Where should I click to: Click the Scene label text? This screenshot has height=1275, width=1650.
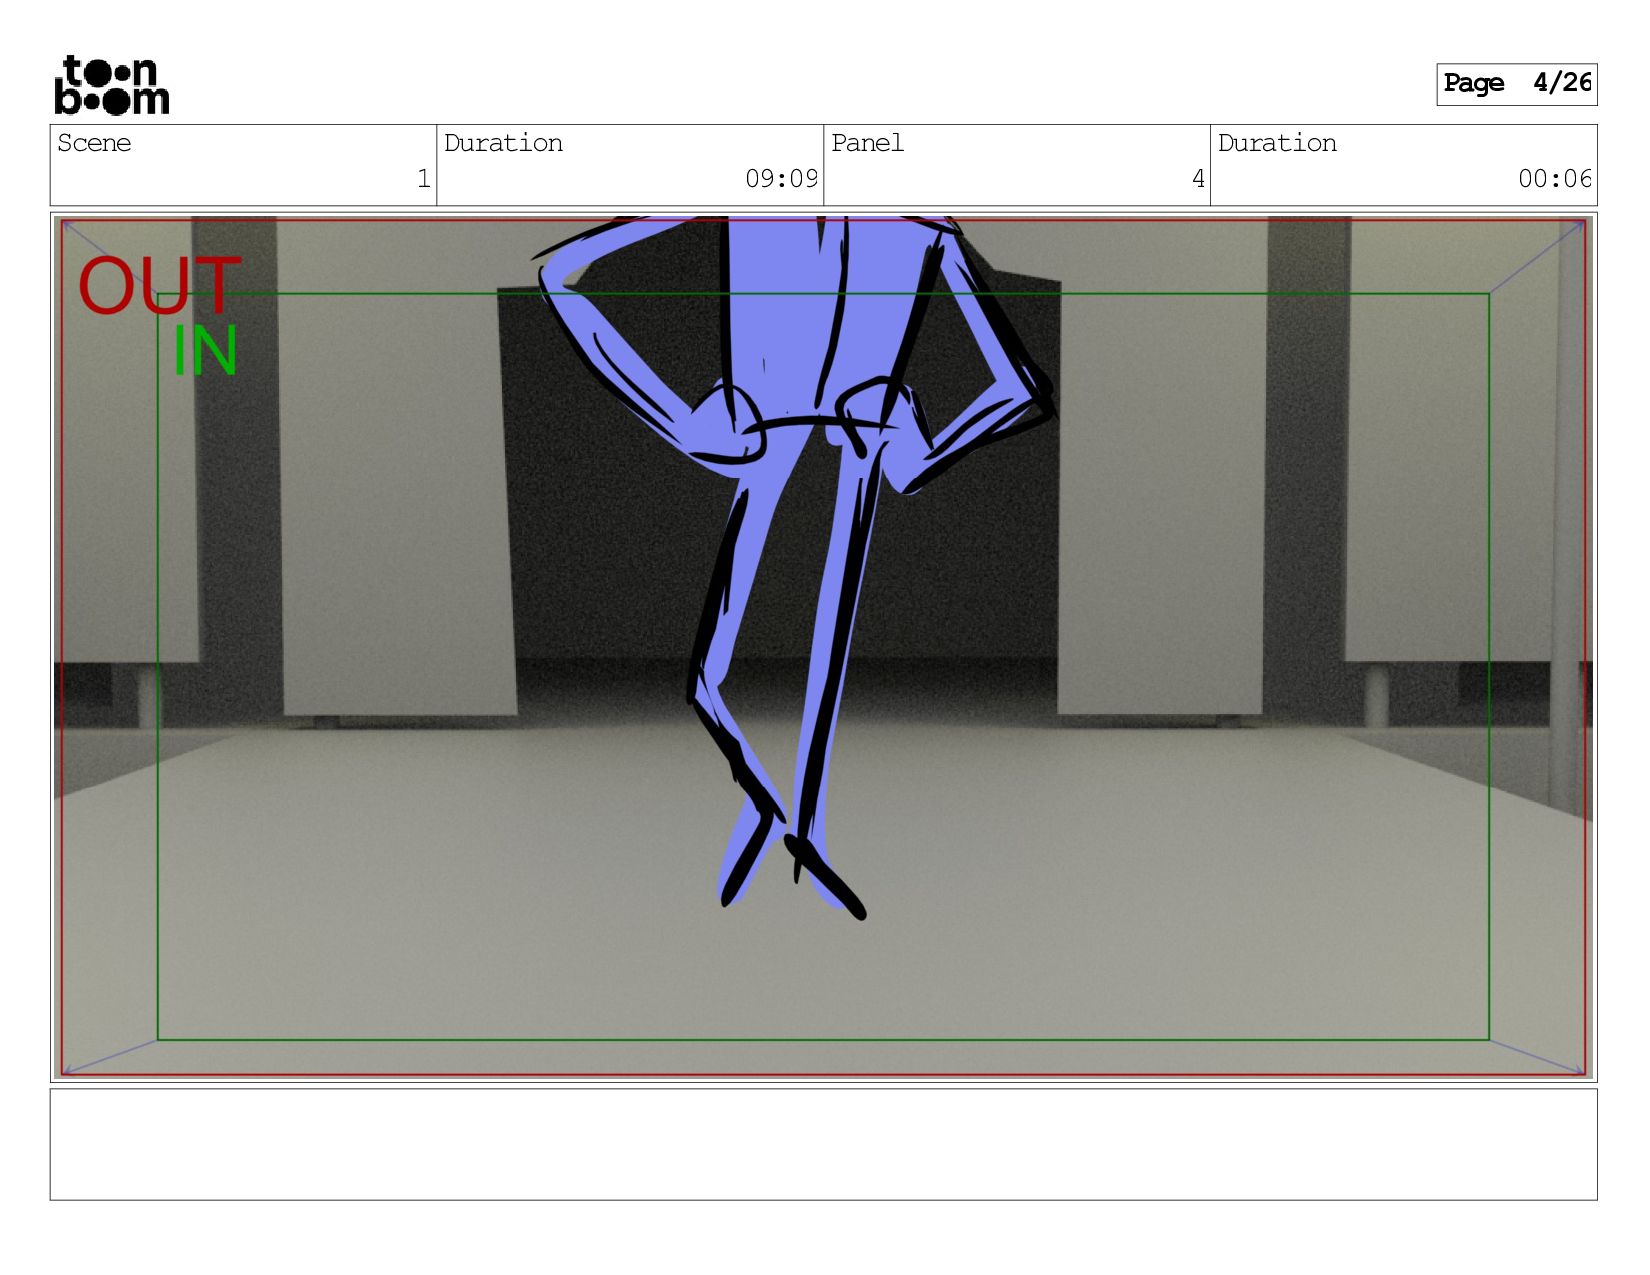[94, 143]
